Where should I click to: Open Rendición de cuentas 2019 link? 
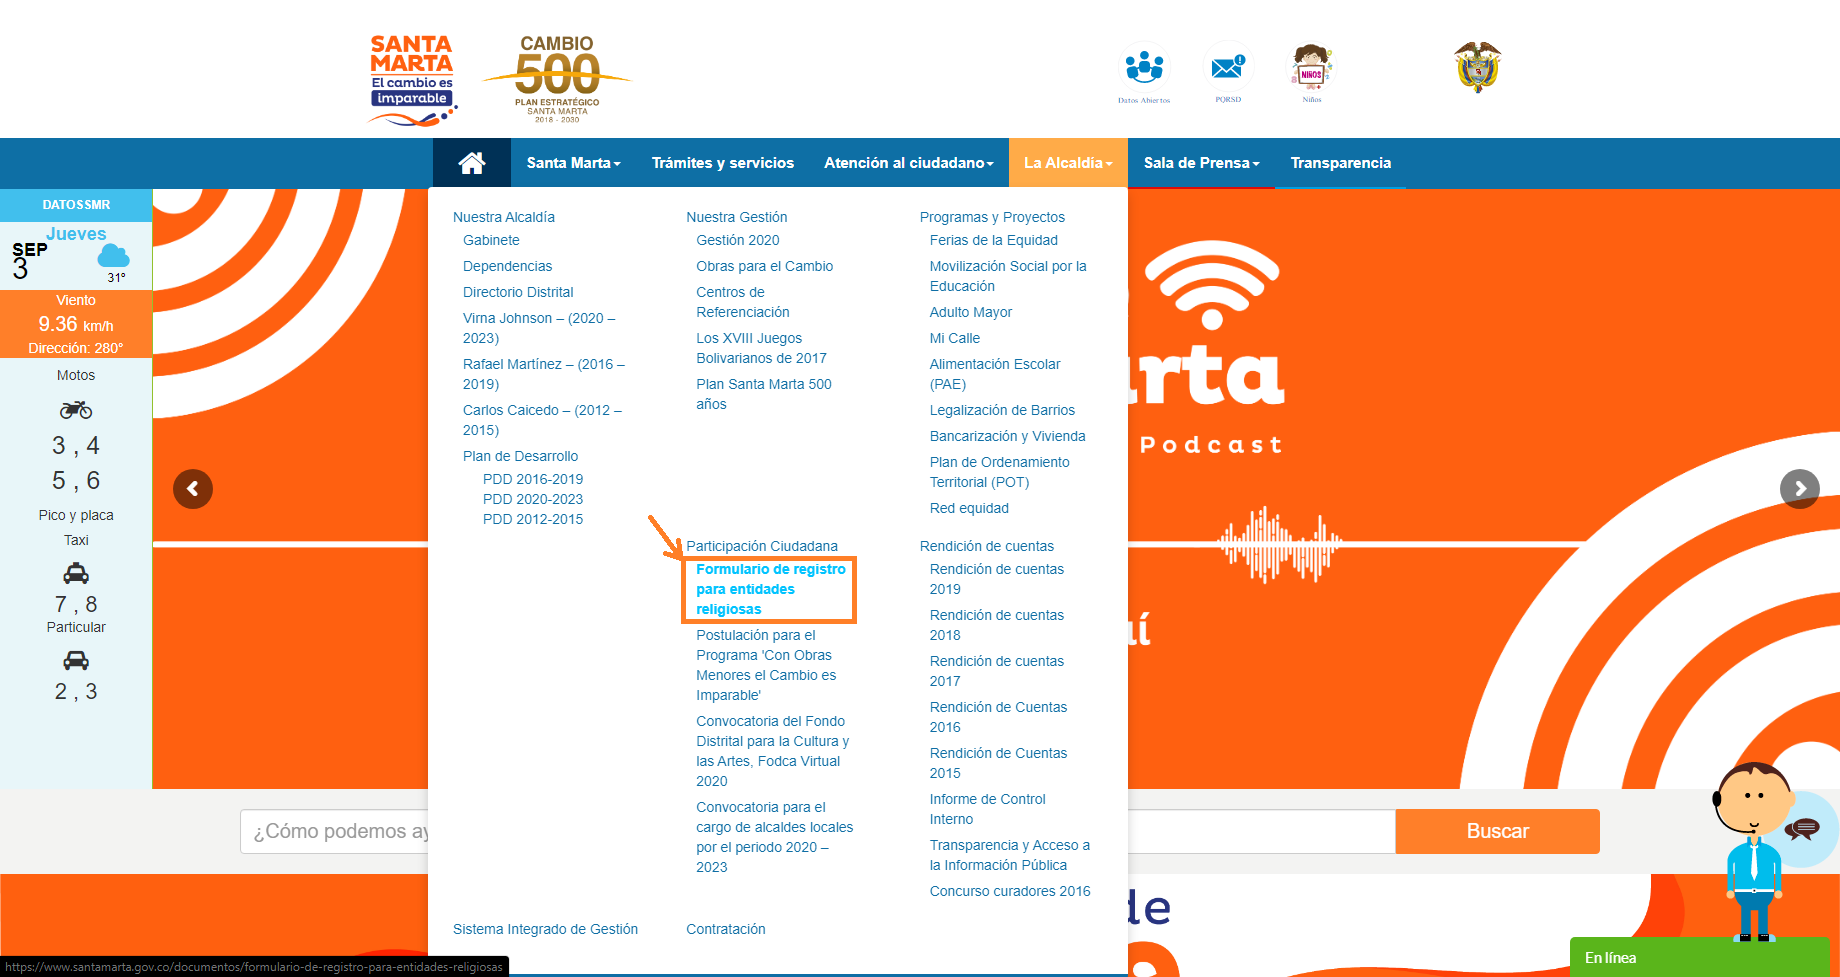pos(997,579)
